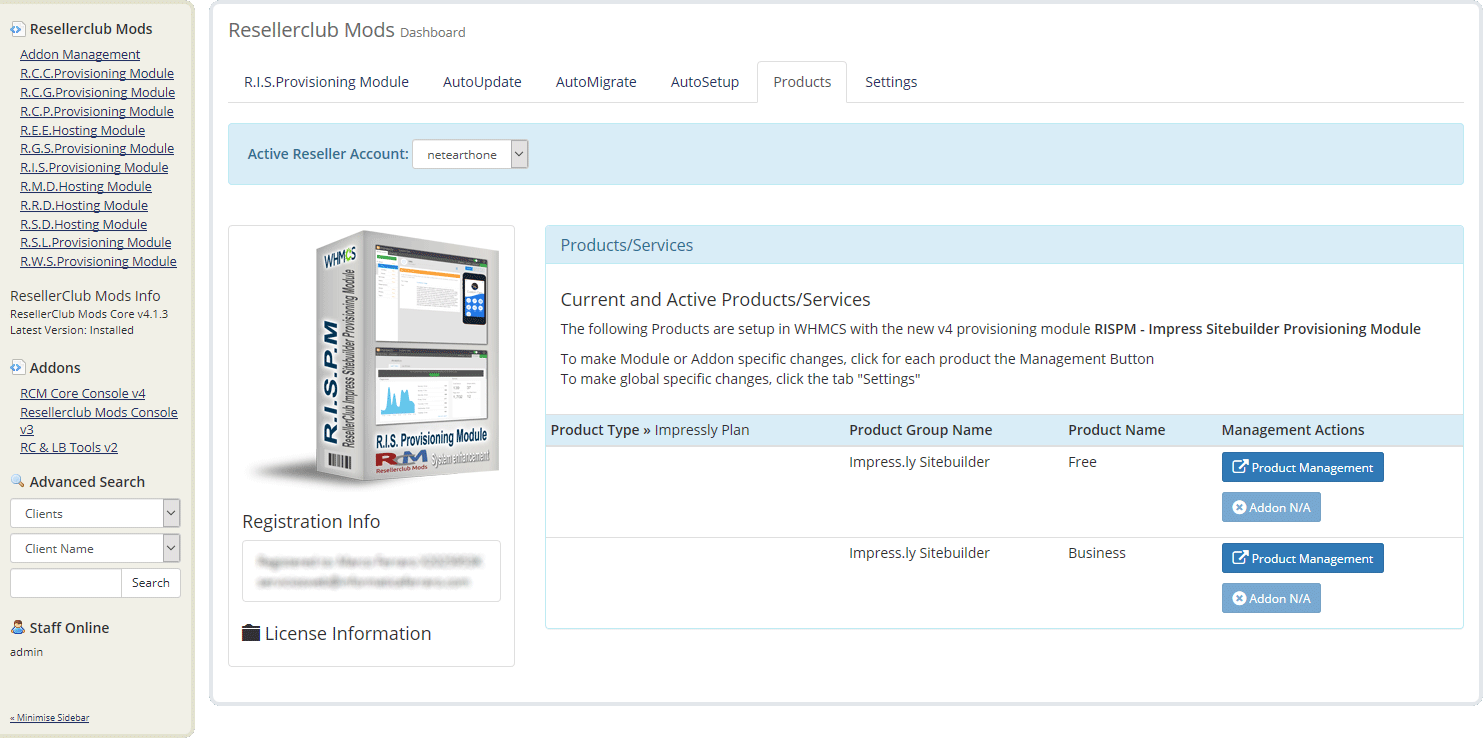Click the admin staff name
The image size is (1483, 738).
click(26, 652)
